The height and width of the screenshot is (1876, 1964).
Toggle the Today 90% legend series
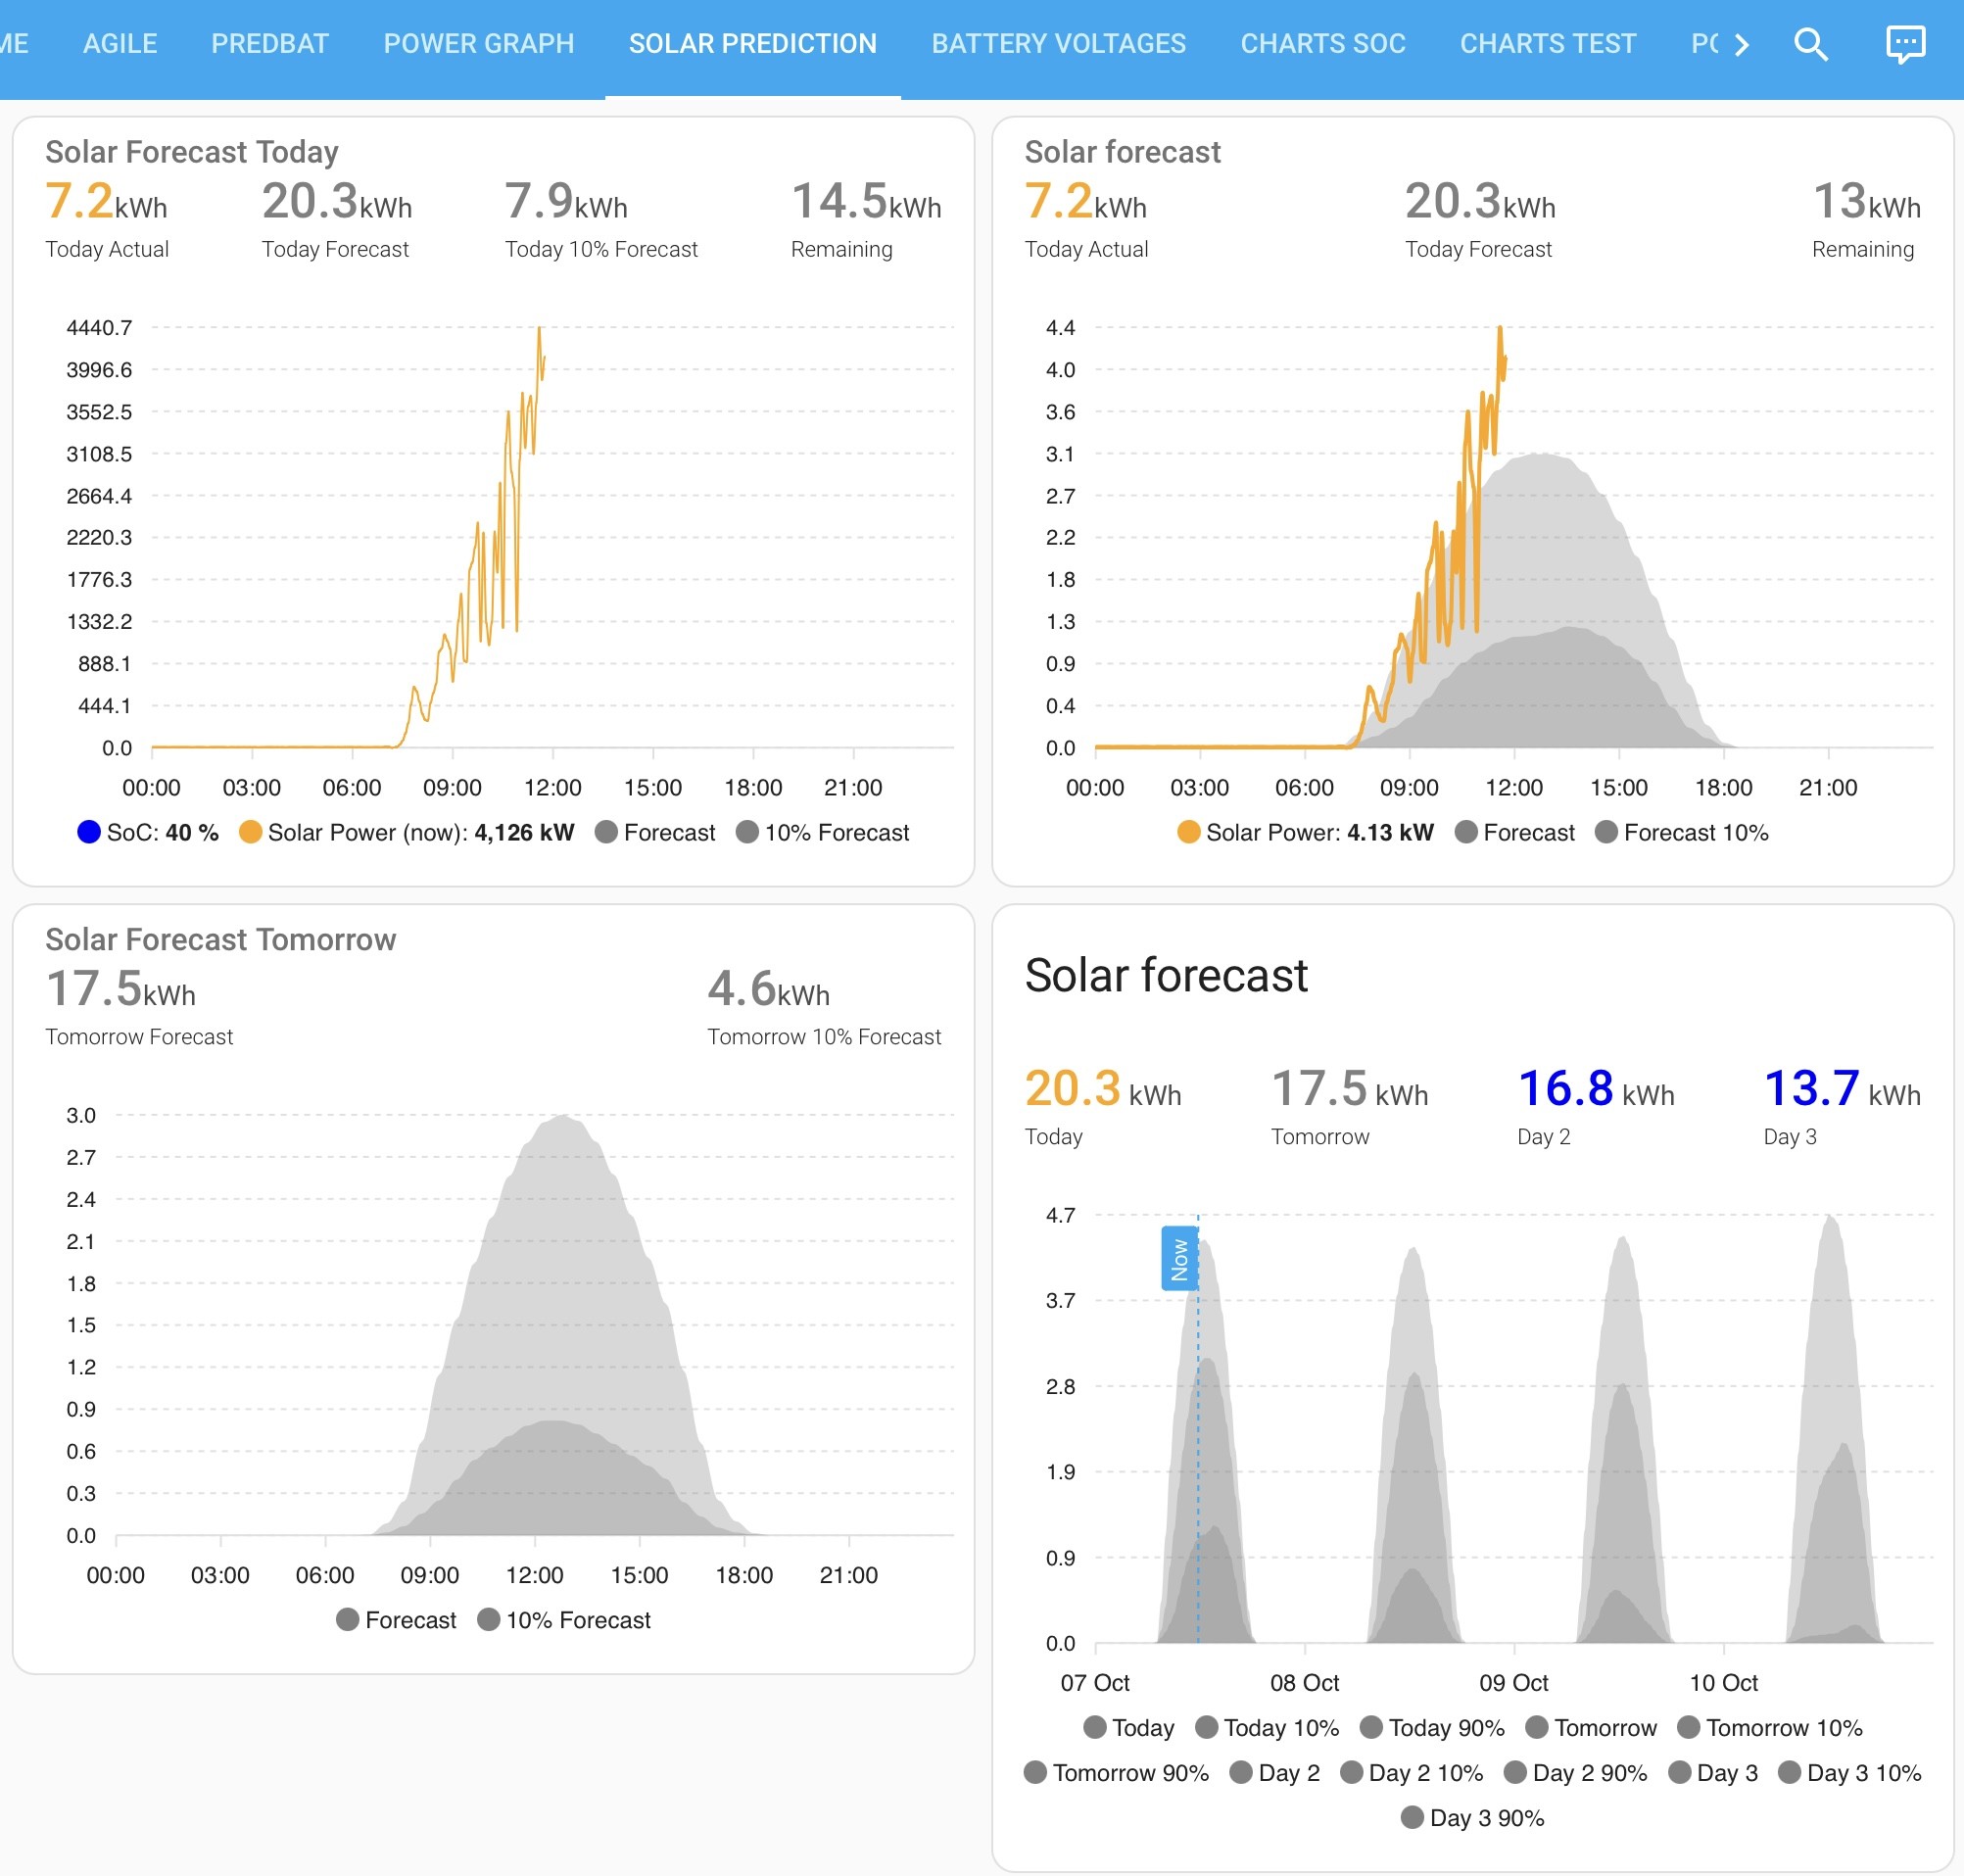click(1432, 1727)
